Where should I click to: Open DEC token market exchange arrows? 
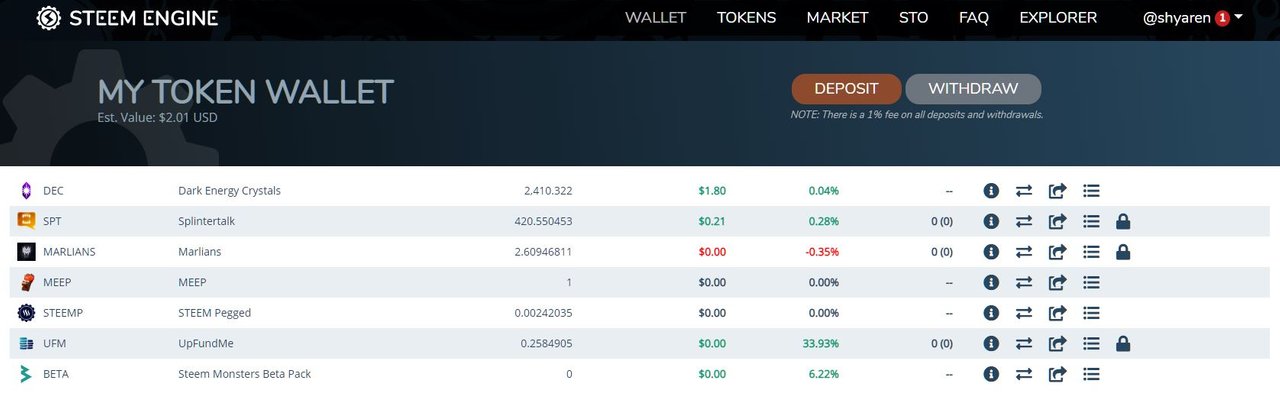[x=1024, y=191]
